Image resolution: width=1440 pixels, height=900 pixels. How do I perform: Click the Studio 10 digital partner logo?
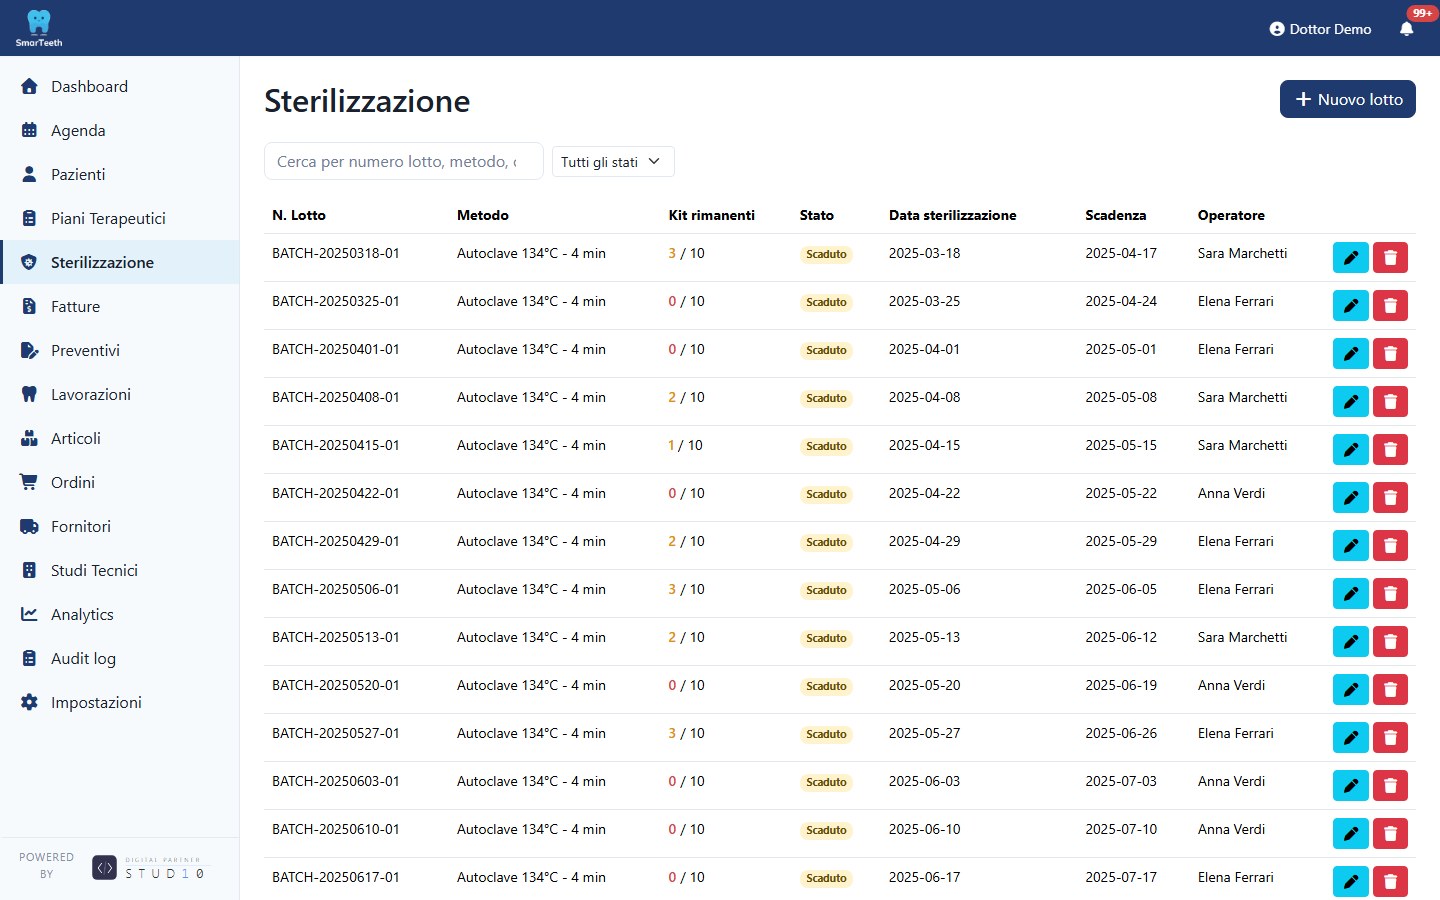(x=148, y=867)
